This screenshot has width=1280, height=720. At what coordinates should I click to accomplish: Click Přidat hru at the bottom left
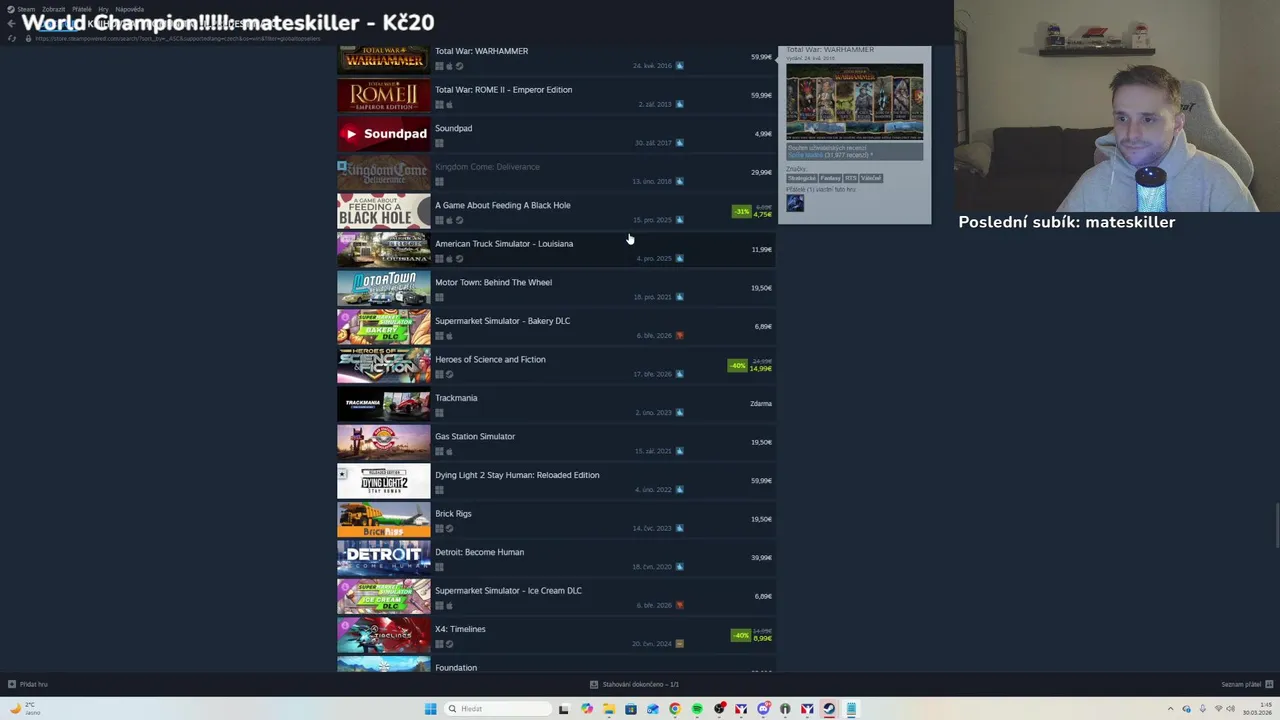click(x=28, y=684)
